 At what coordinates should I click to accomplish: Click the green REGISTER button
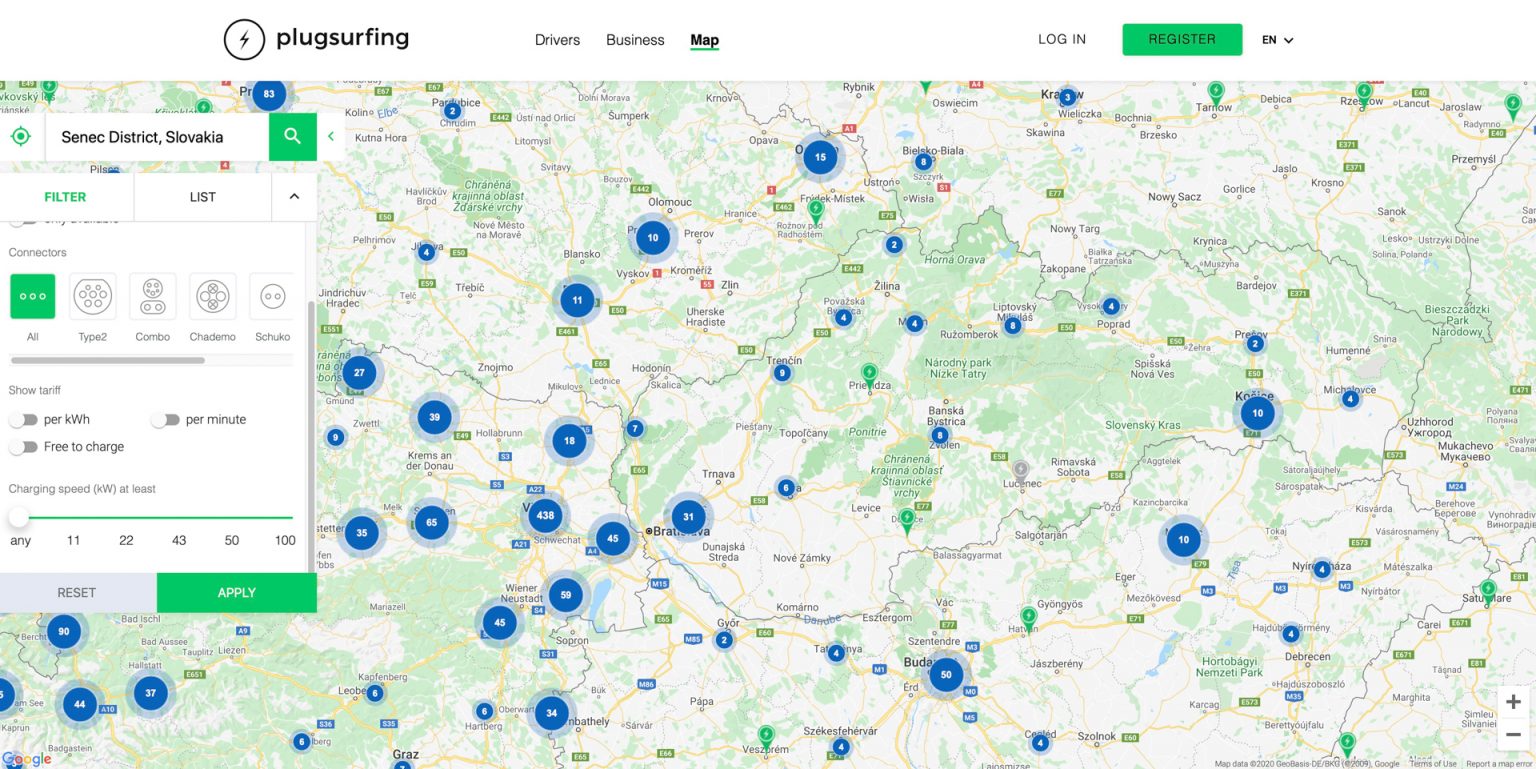click(x=1182, y=39)
